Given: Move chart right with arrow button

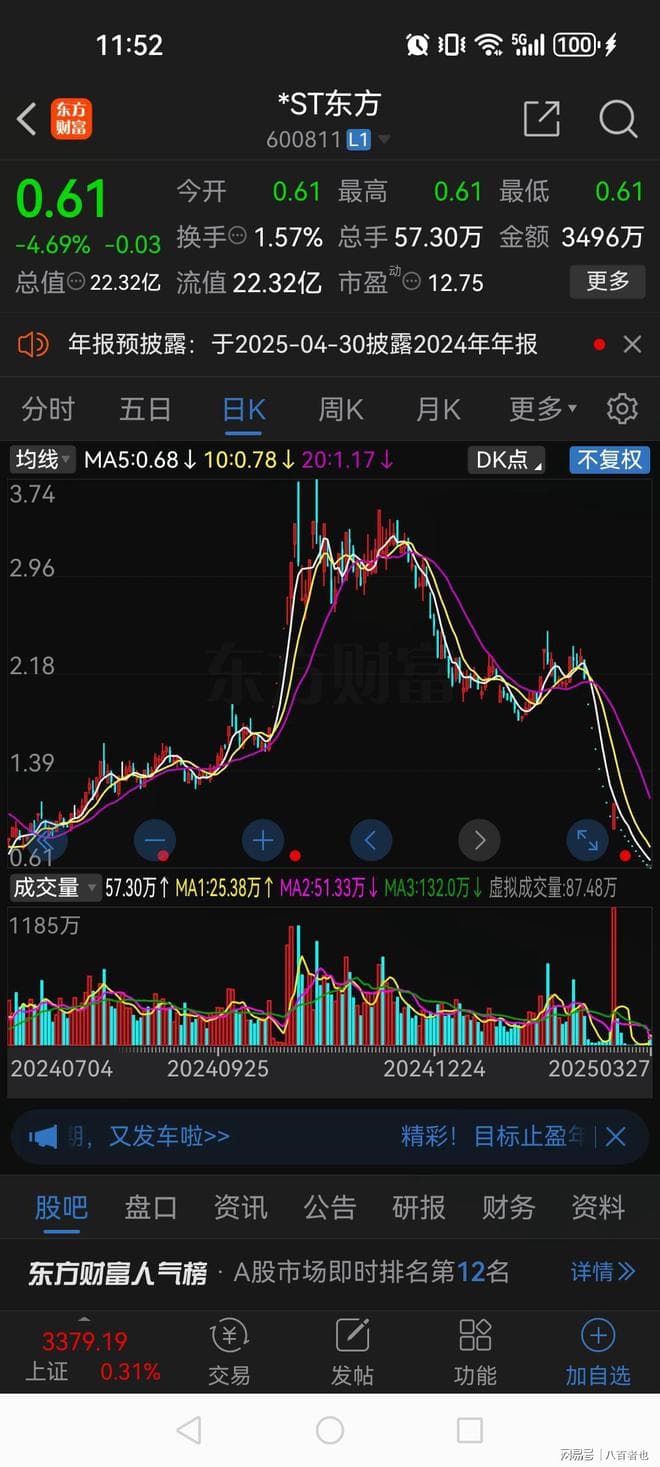Looking at the screenshot, I should pos(479,840).
